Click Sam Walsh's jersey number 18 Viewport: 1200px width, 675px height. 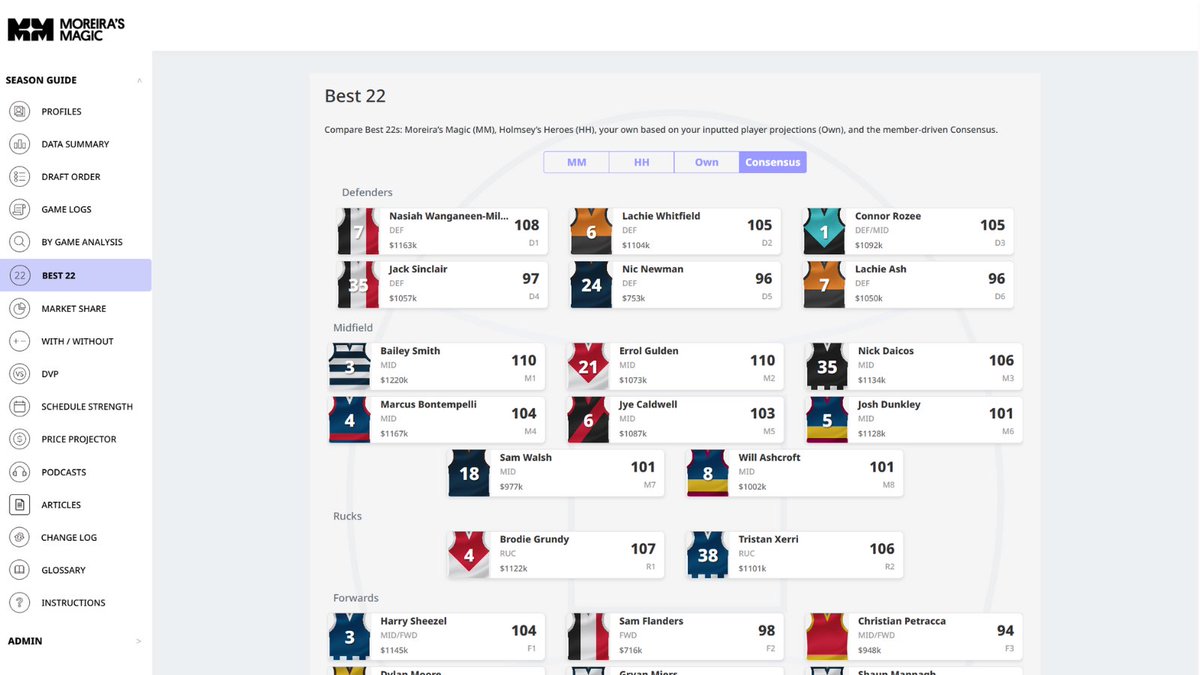(x=469, y=474)
